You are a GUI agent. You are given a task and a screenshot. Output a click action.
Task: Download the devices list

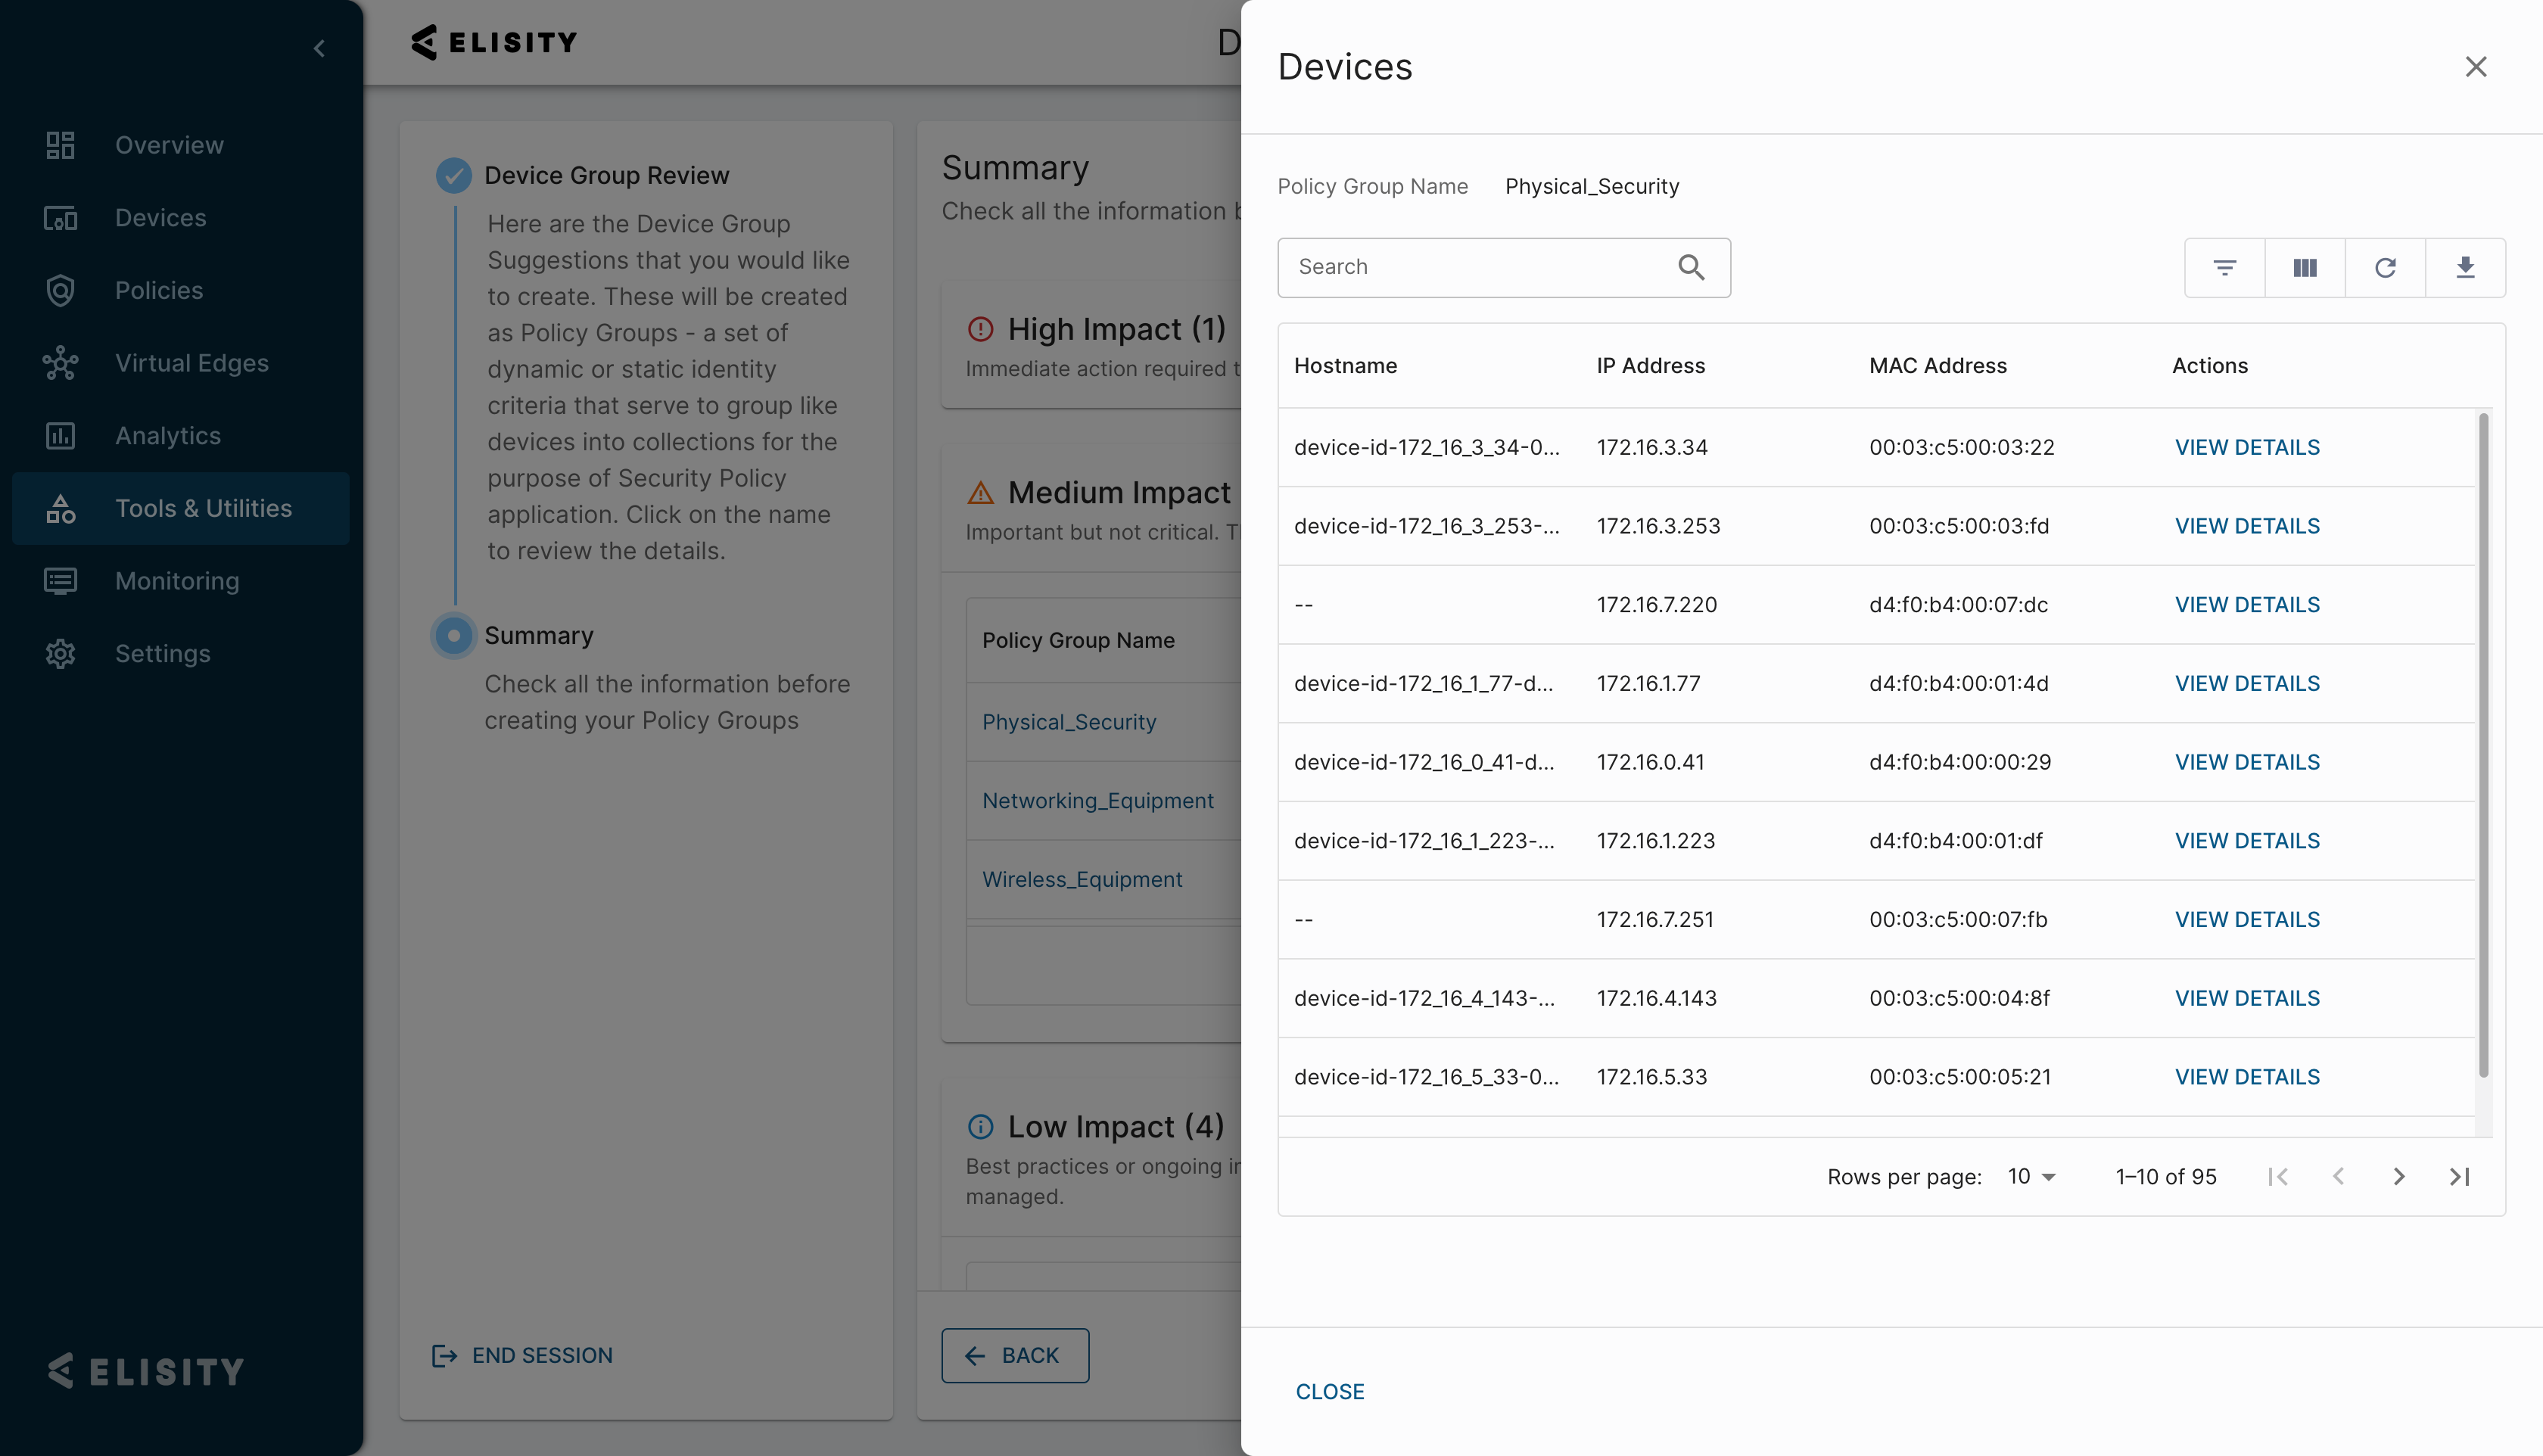pos(2465,267)
